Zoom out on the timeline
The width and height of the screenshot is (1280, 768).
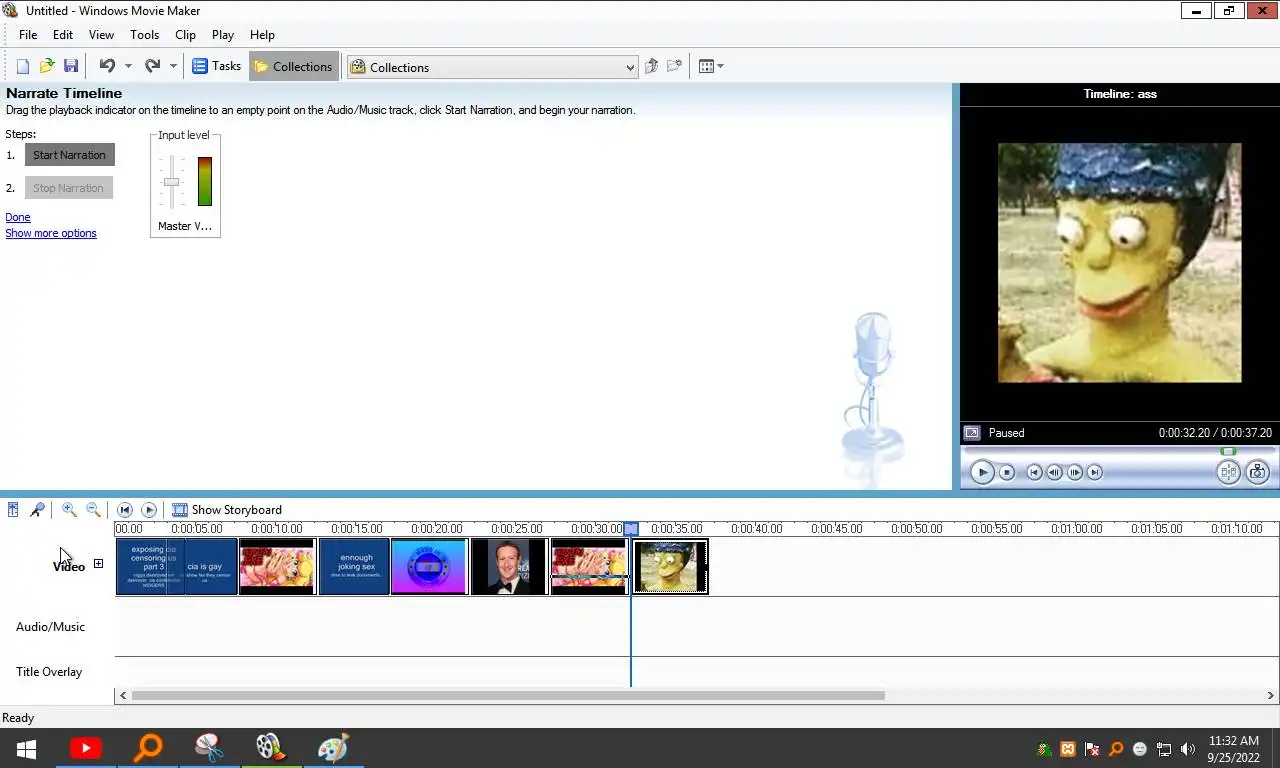(x=93, y=510)
